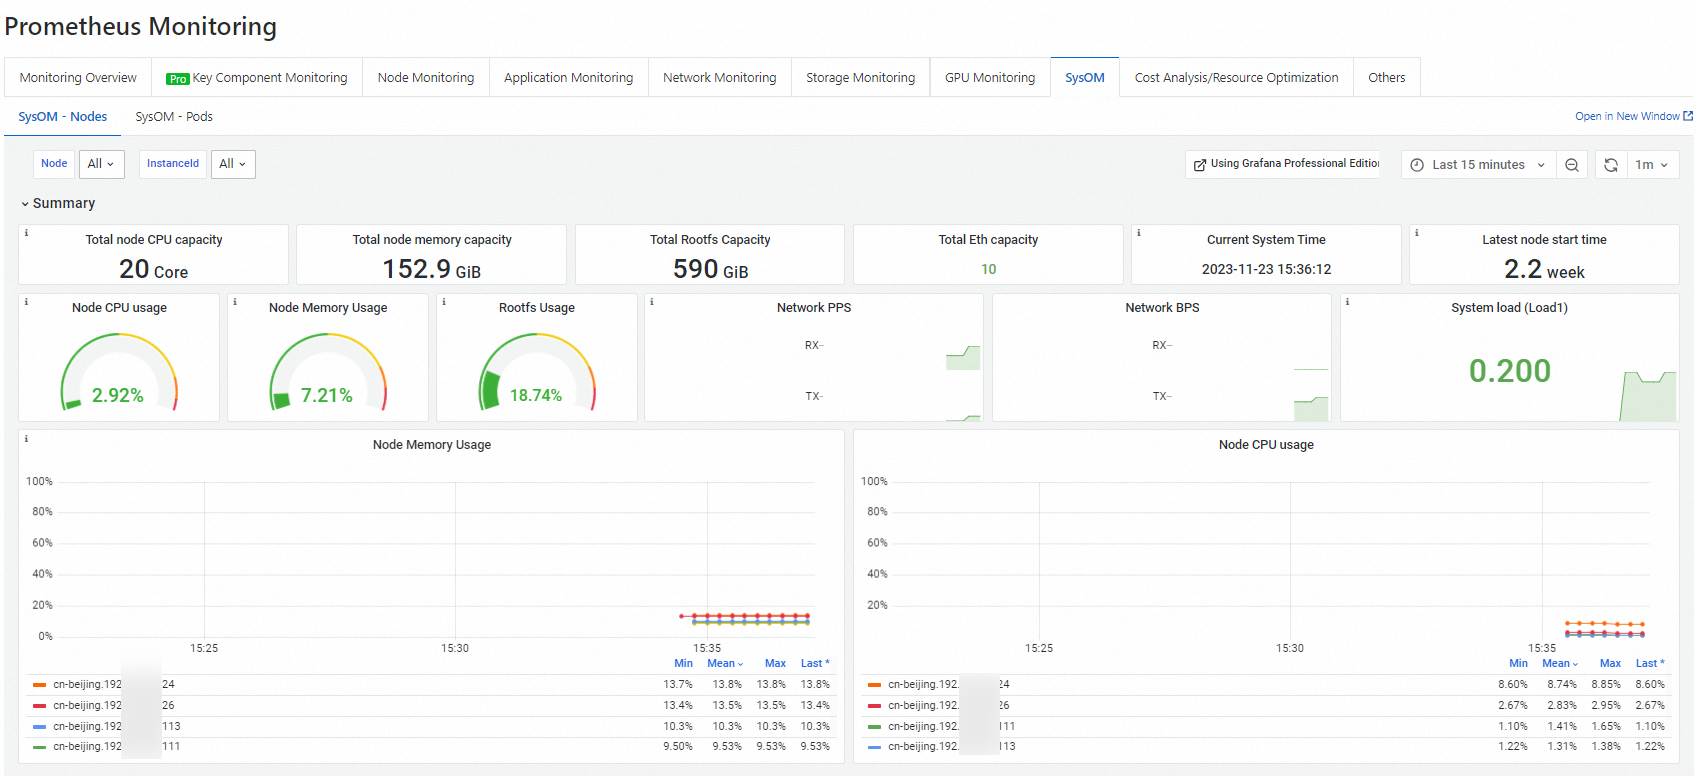Open the InstanceId All dropdown

233,164
